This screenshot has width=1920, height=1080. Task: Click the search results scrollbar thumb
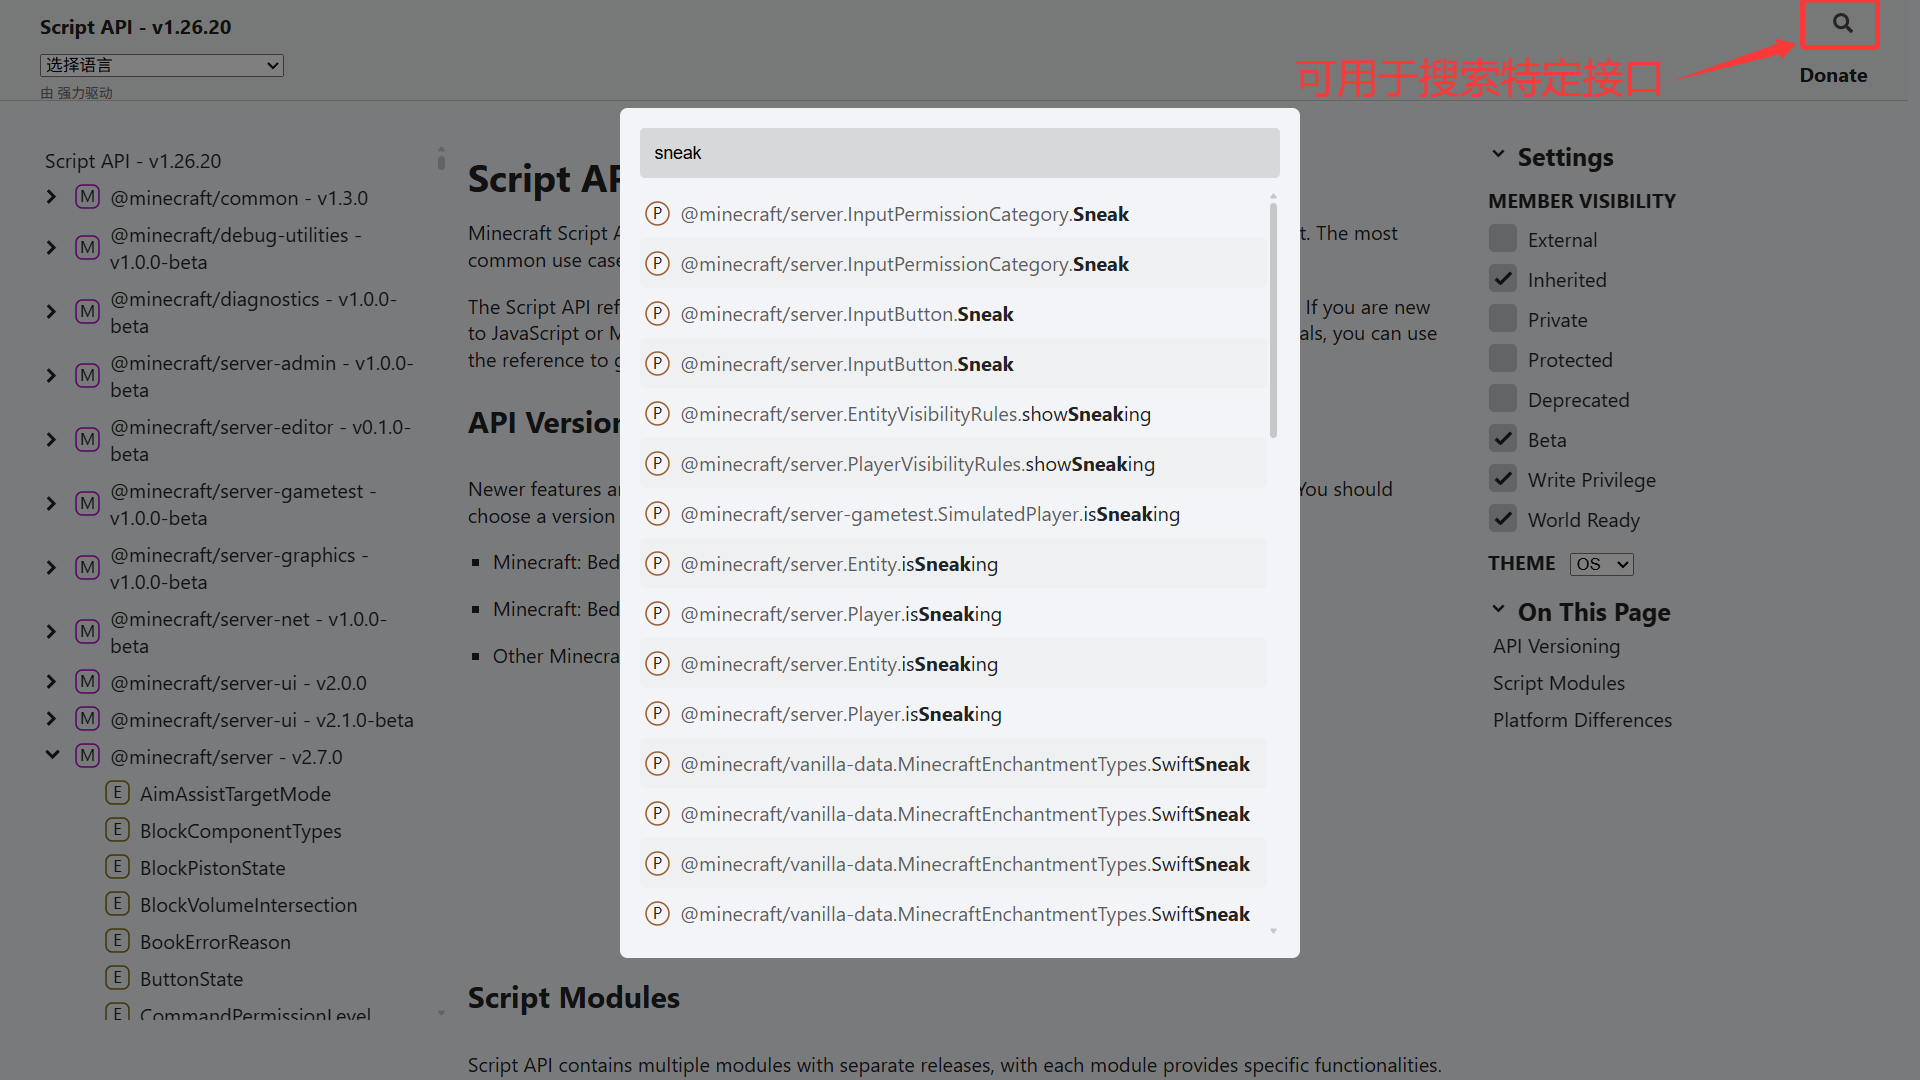1273,320
